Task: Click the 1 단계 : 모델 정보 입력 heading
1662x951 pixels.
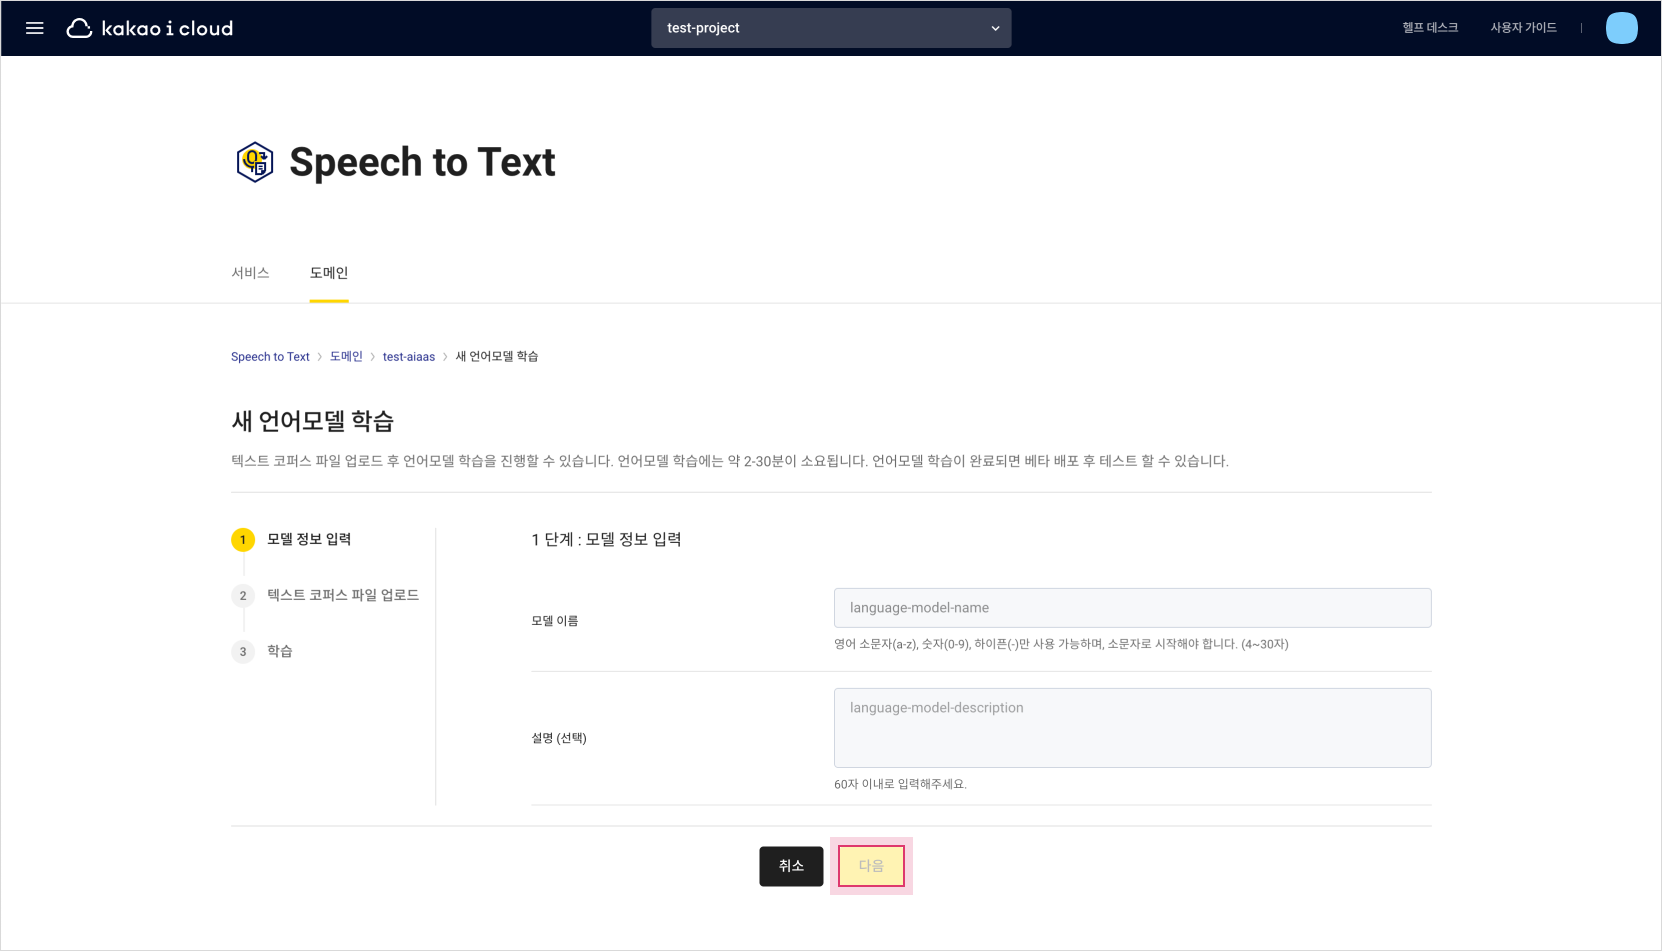Action: [x=606, y=540]
